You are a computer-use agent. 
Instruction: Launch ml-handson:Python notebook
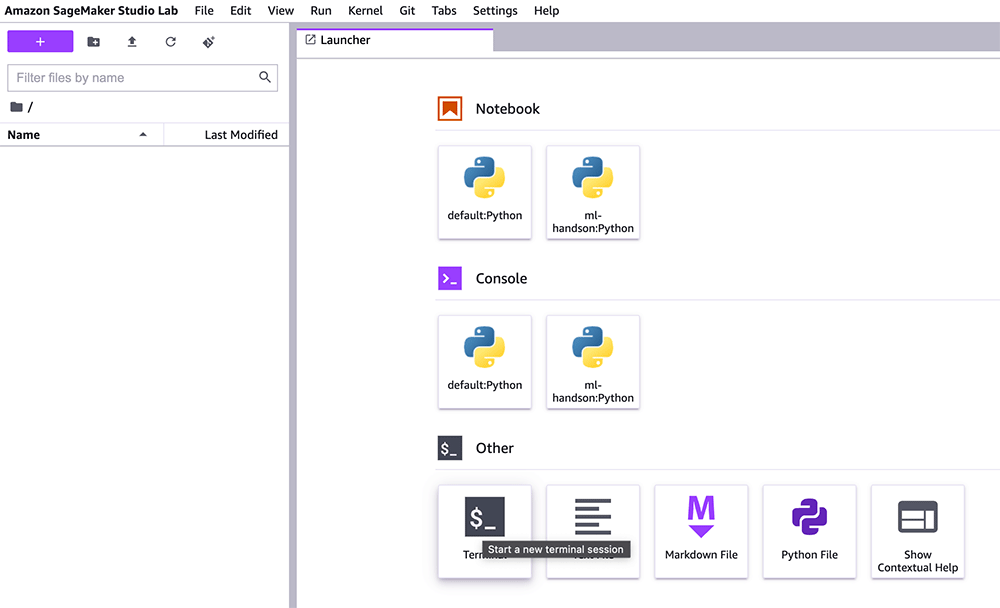point(593,192)
